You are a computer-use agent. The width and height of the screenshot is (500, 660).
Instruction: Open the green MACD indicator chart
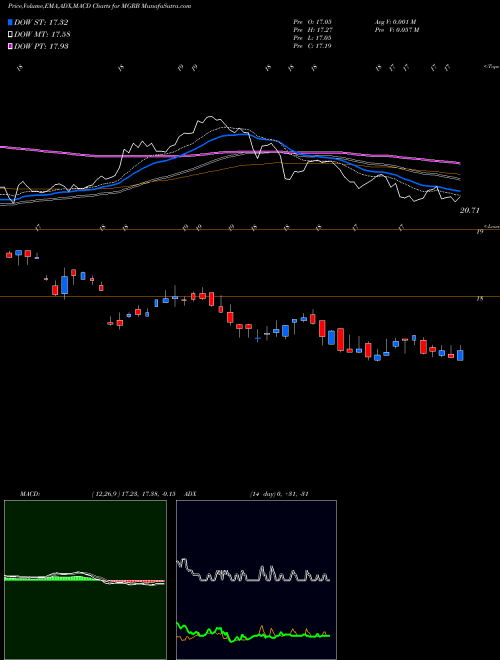(85, 580)
